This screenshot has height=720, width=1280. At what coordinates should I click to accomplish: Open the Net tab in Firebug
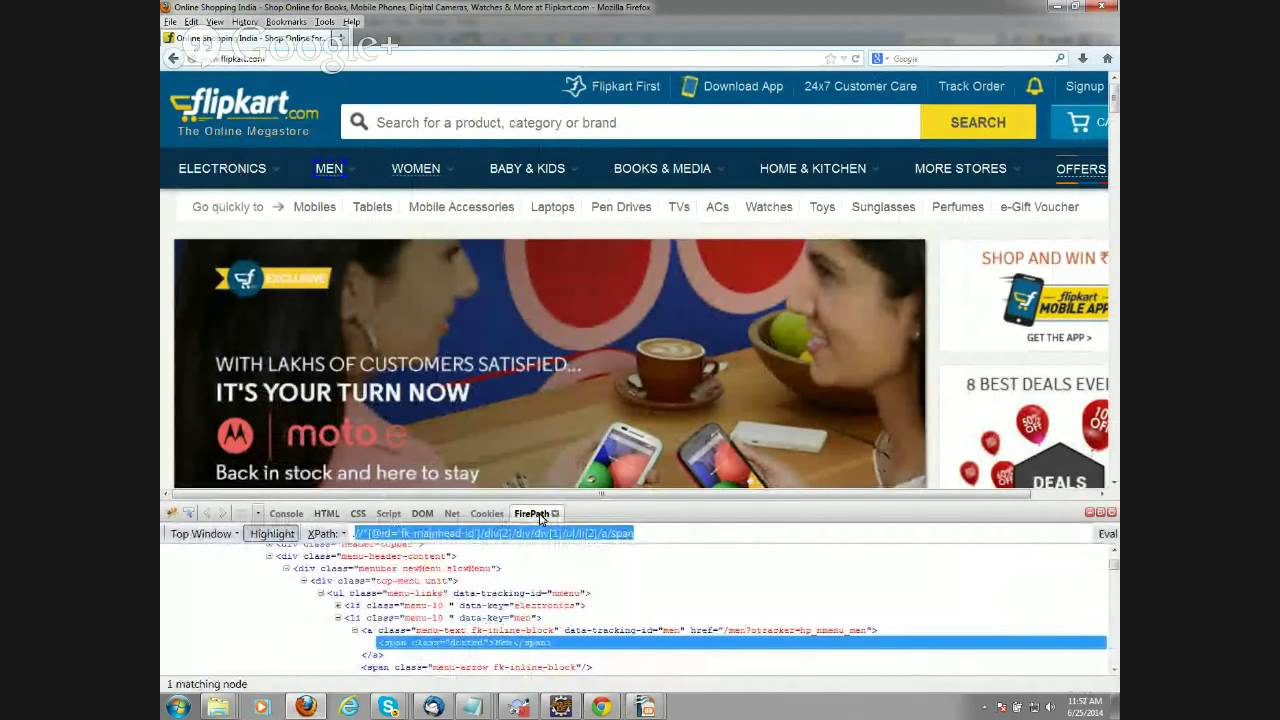coord(452,514)
